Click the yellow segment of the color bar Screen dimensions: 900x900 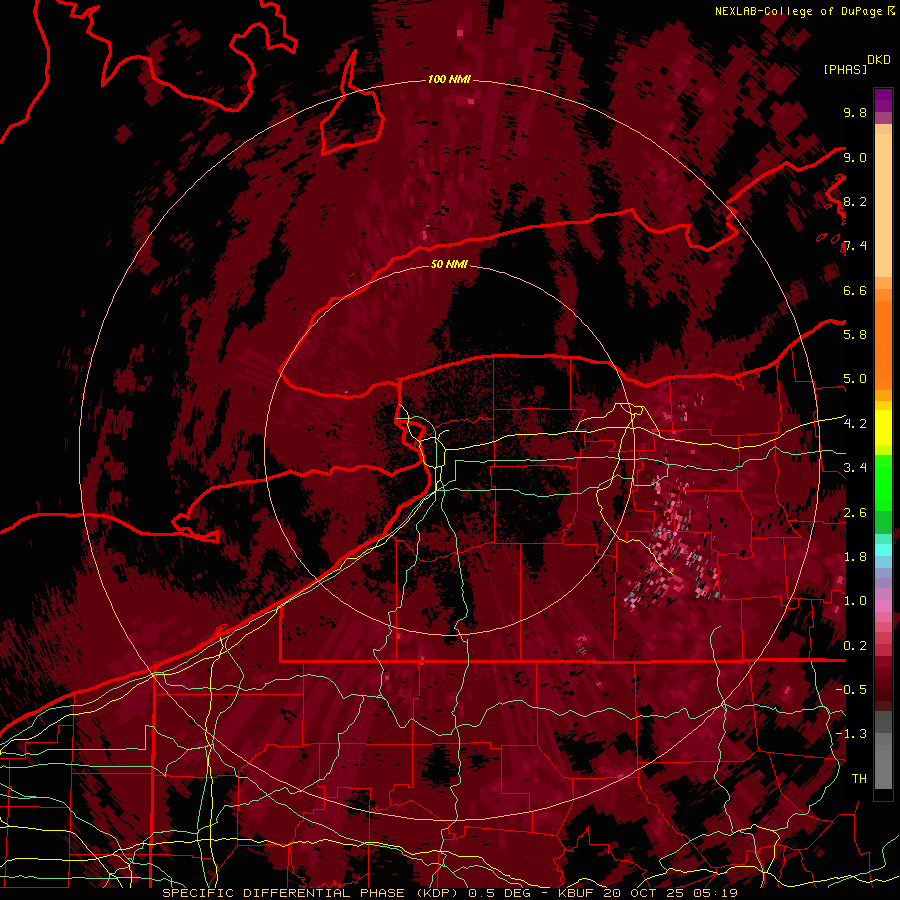coord(883,428)
